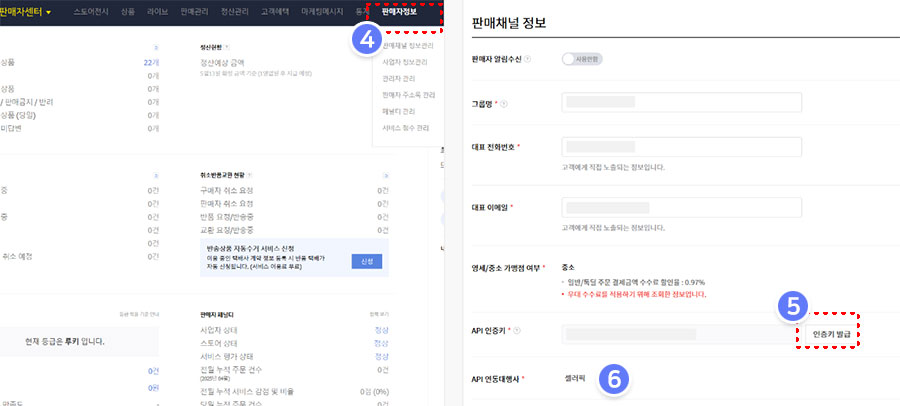Click the 대표 이메일 input field
The height and width of the screenshot is (406, 900).
coord(681,207)
